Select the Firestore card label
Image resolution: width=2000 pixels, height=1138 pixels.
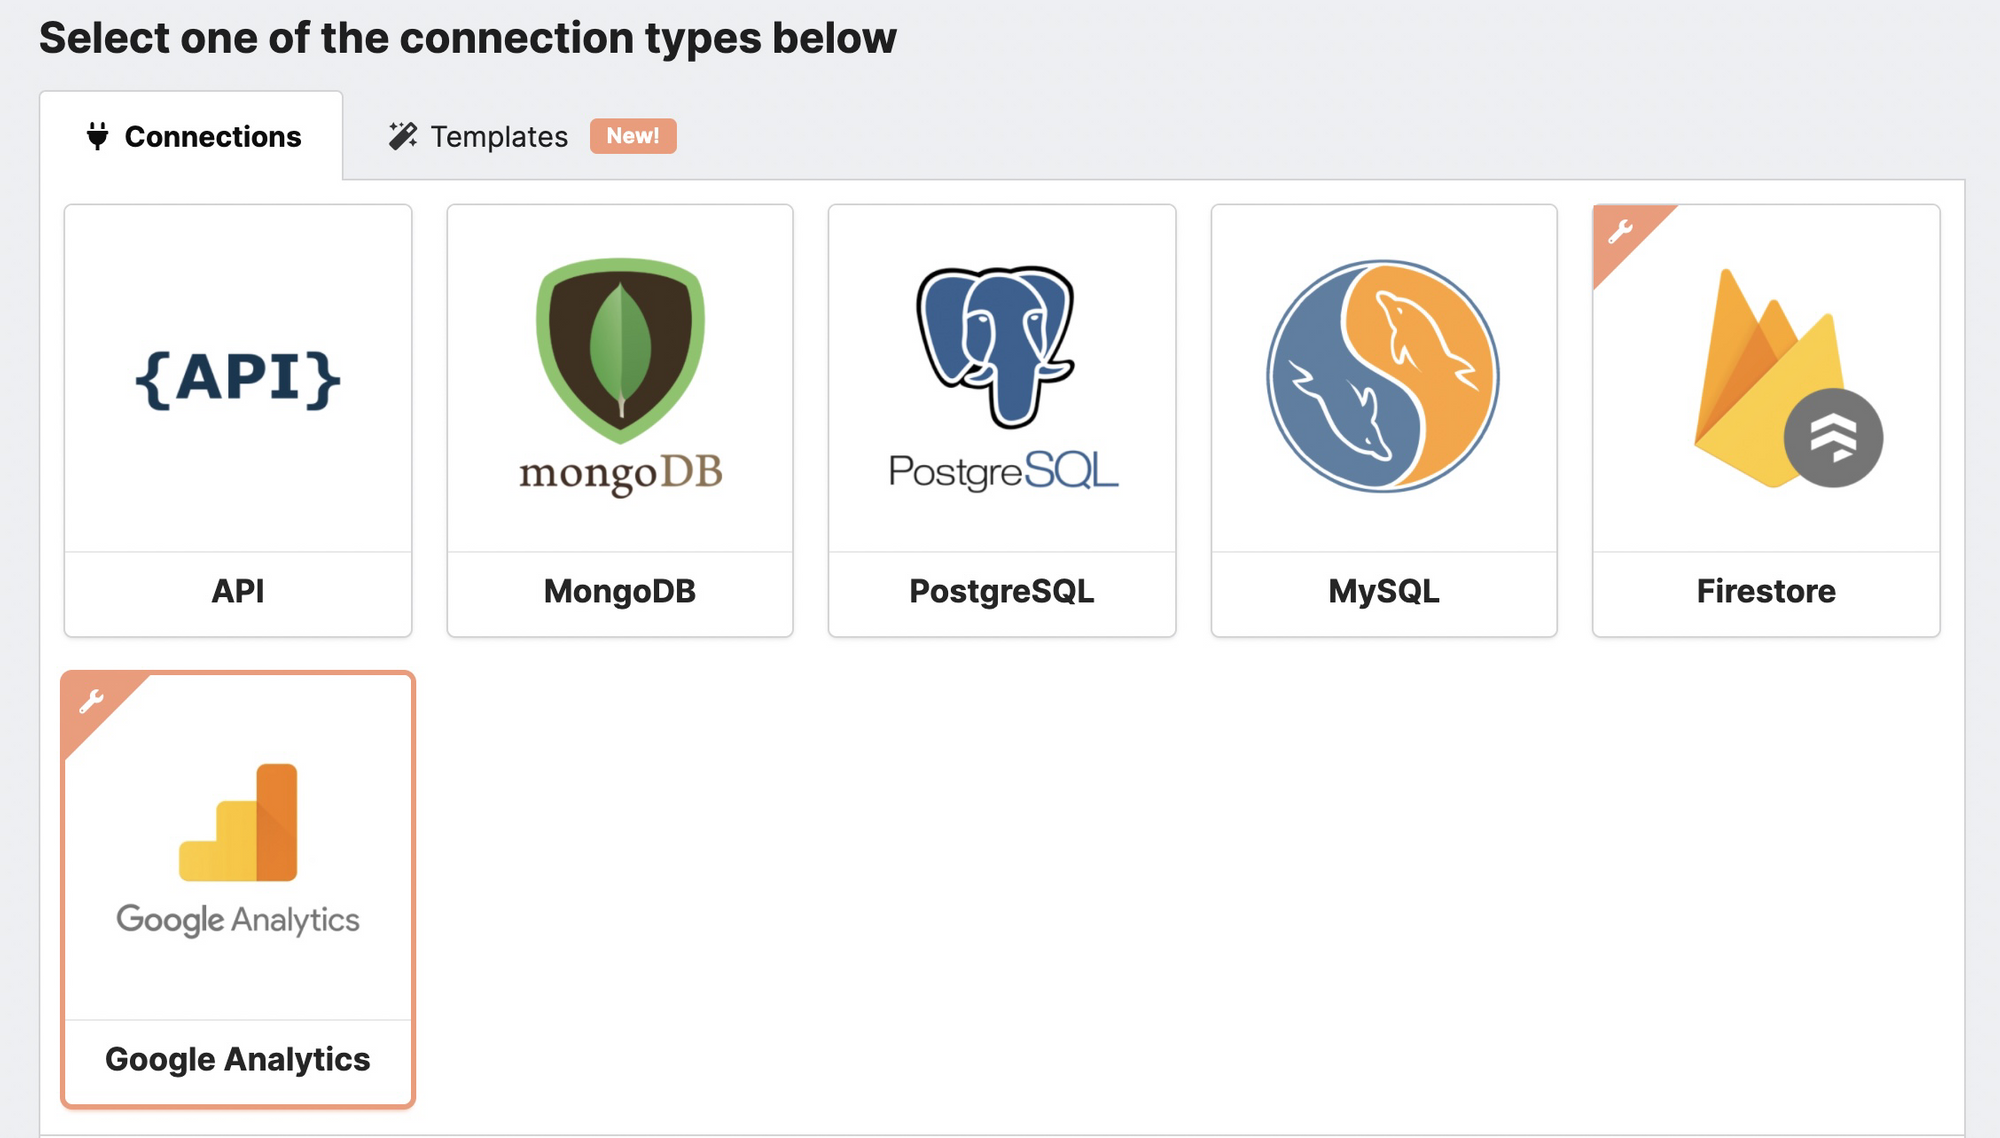coord(1766,591)
